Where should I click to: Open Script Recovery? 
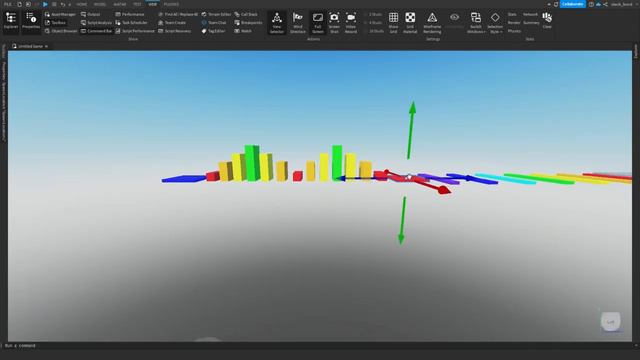174,31
